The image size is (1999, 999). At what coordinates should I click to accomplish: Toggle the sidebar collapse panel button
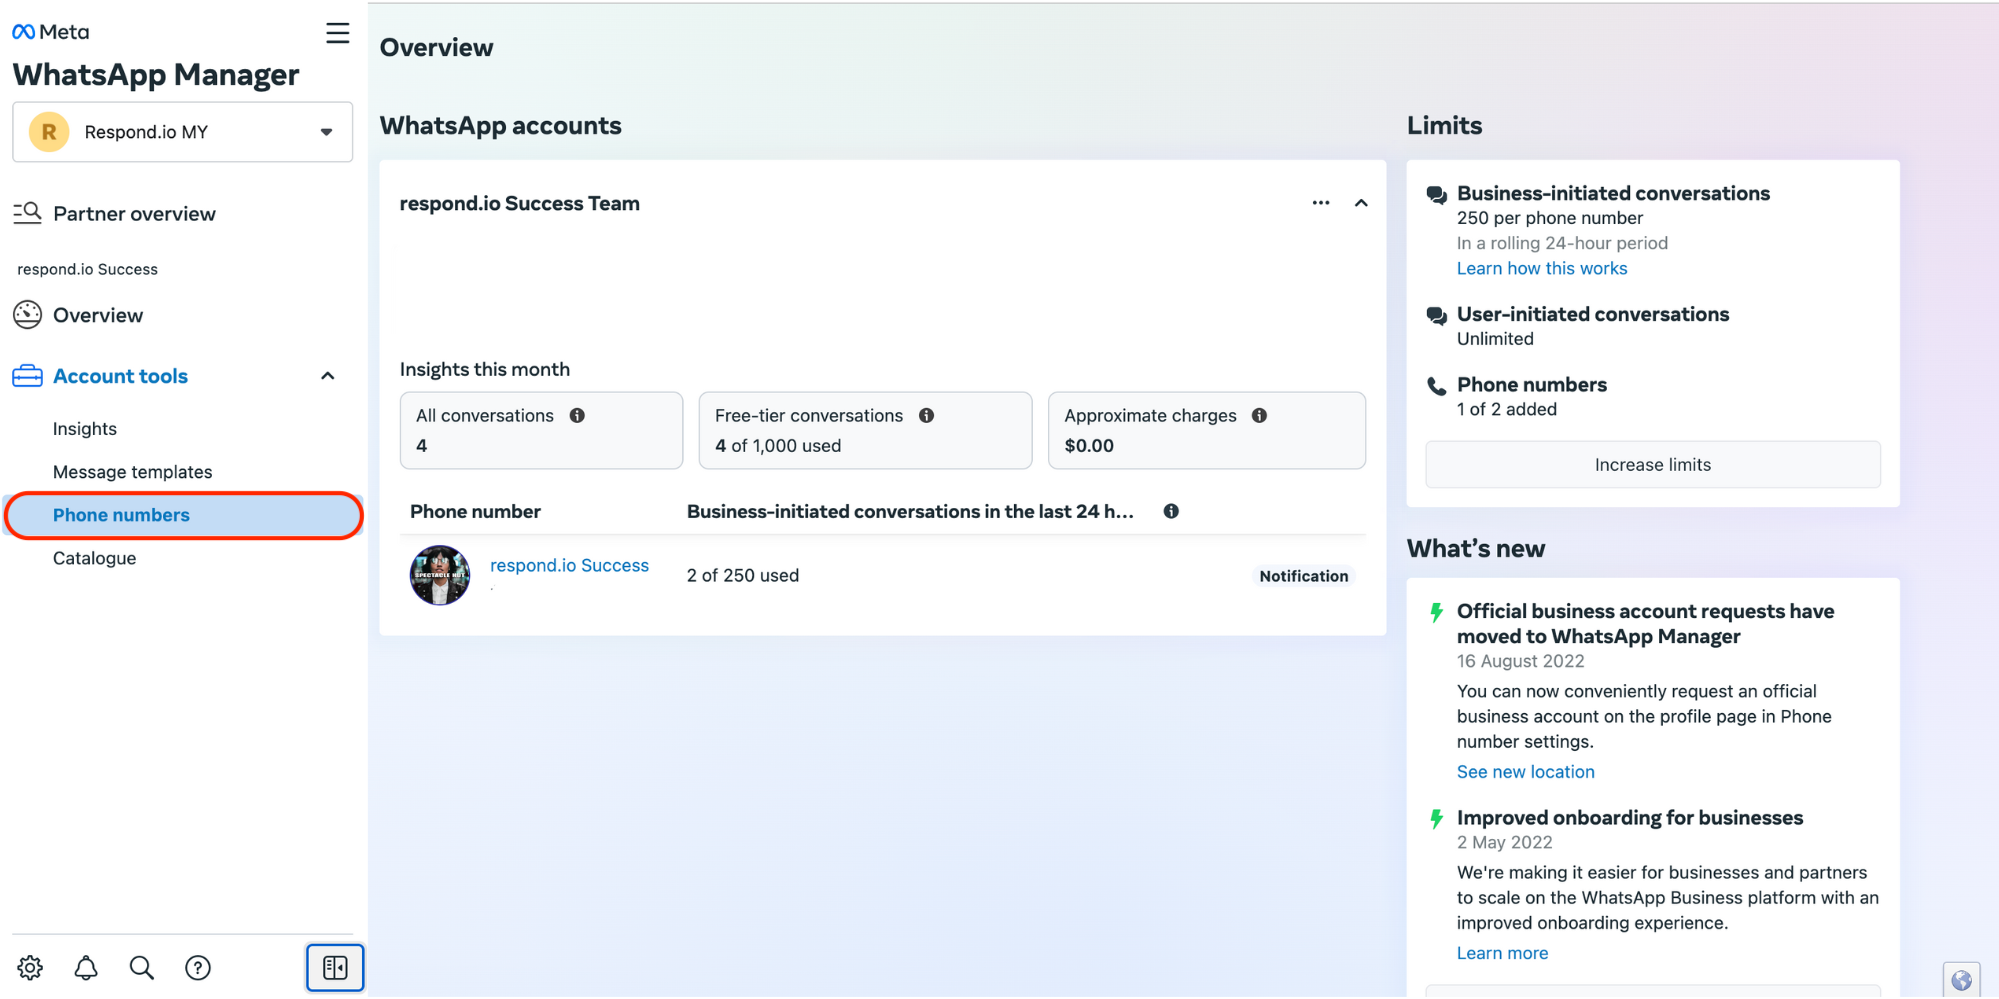click(335, 968)
